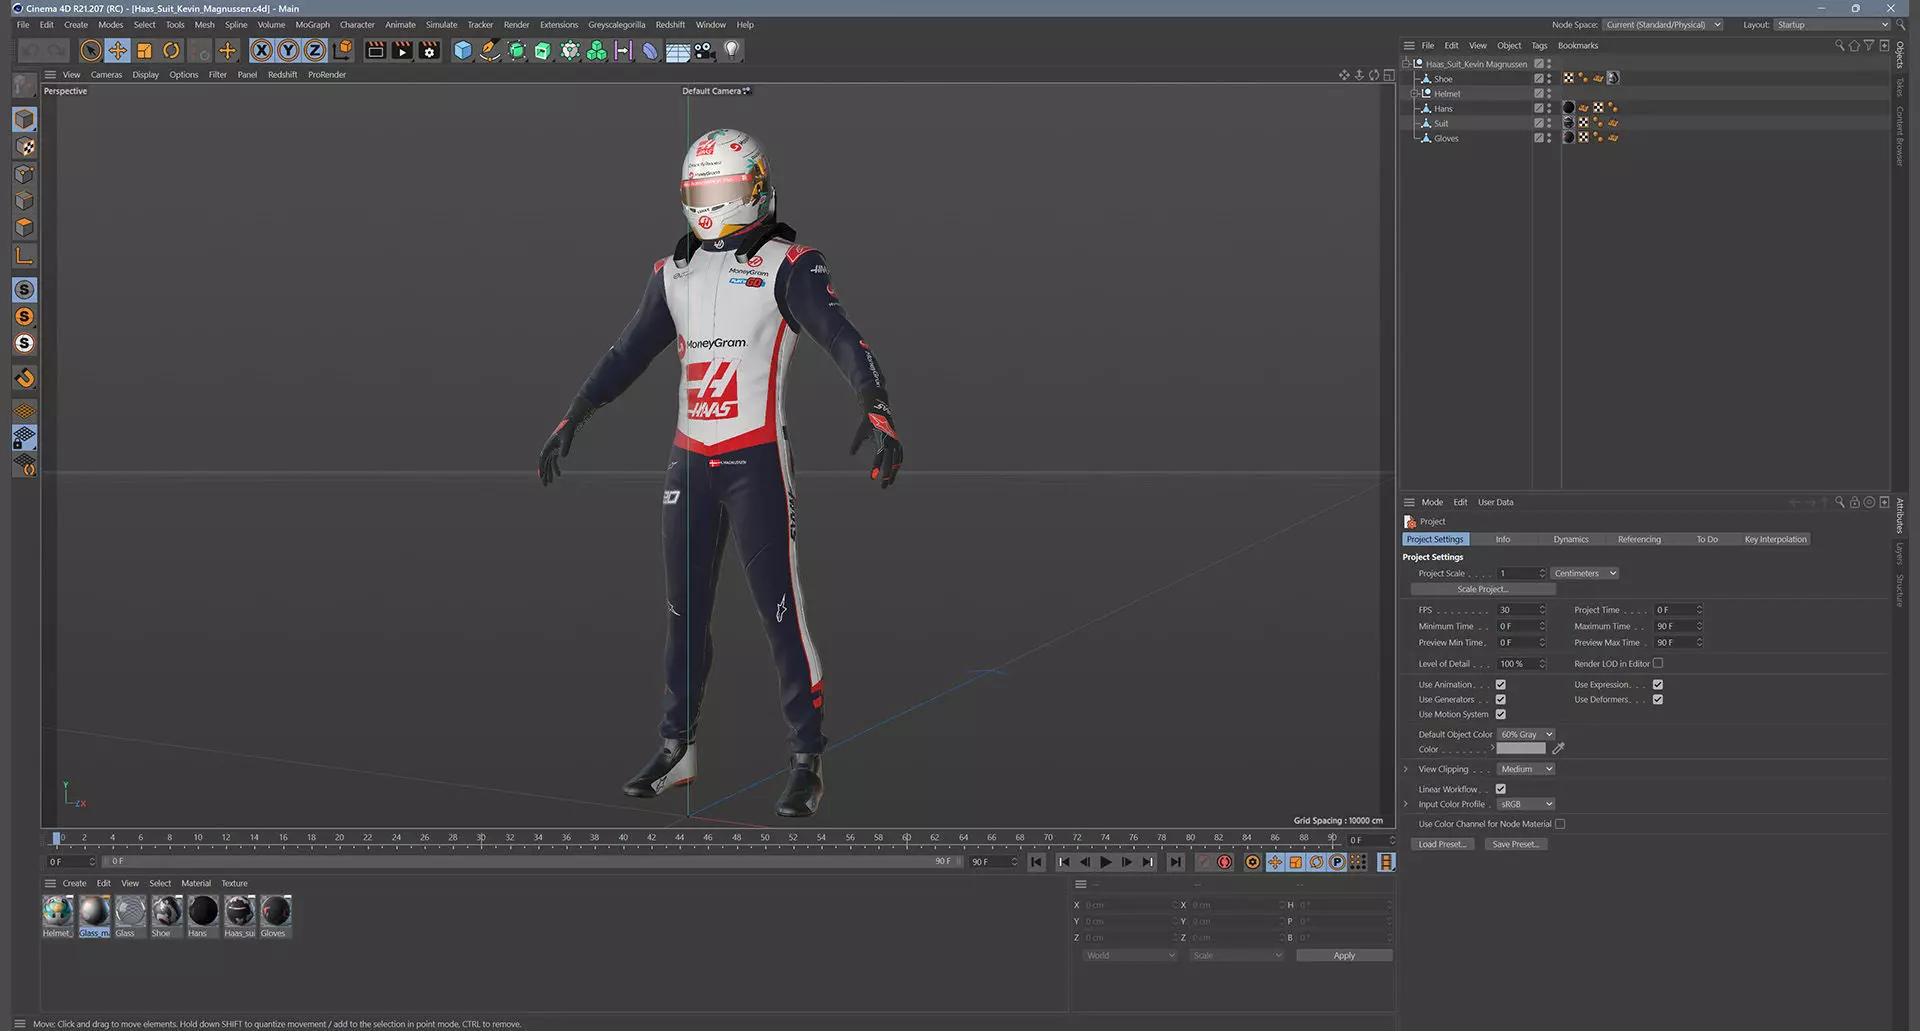Switch to the Referencing tab
1920x1031 pixels.
click(1639, 539)
